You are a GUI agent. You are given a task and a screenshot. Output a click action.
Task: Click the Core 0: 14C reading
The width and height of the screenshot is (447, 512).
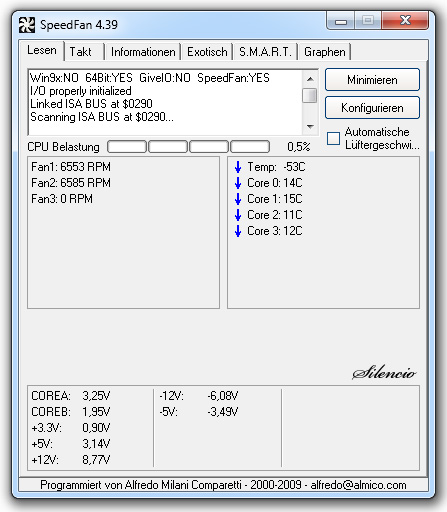275,183
